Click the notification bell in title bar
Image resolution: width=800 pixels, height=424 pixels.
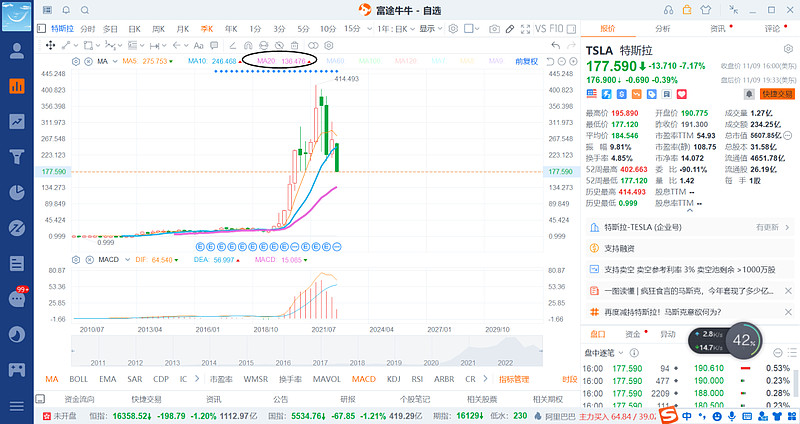[66, 10]
